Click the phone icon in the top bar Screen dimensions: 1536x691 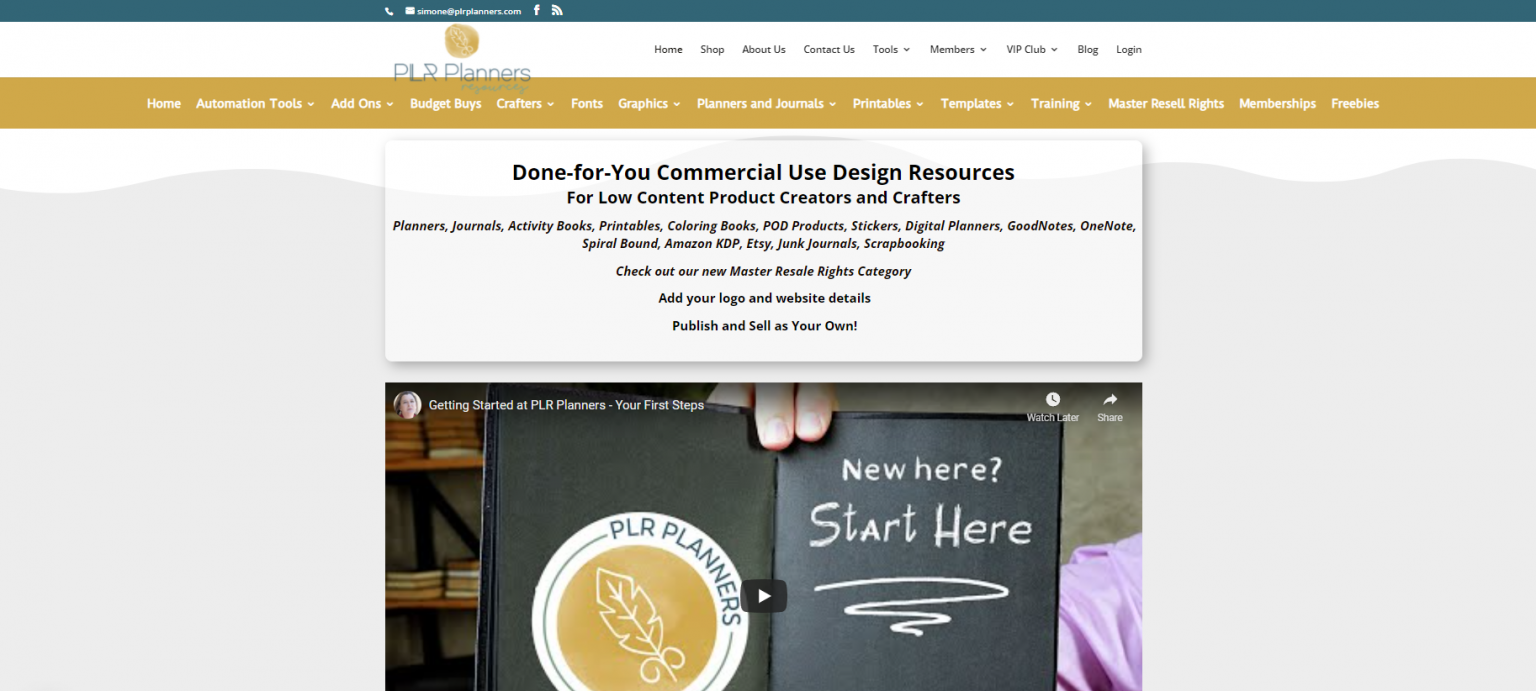pos(389,11)
